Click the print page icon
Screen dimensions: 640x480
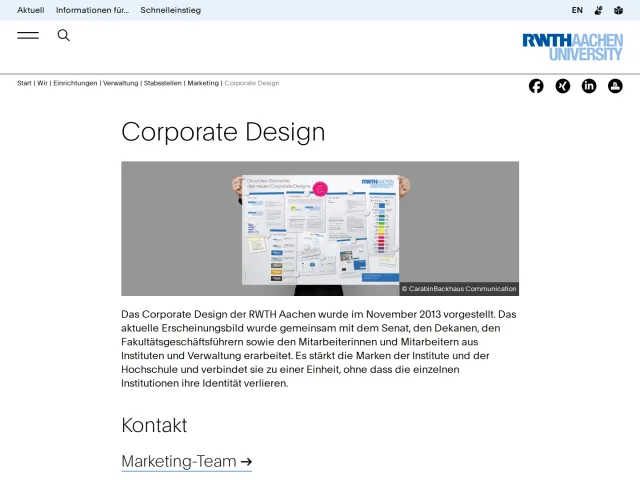[x=615, y=86]
